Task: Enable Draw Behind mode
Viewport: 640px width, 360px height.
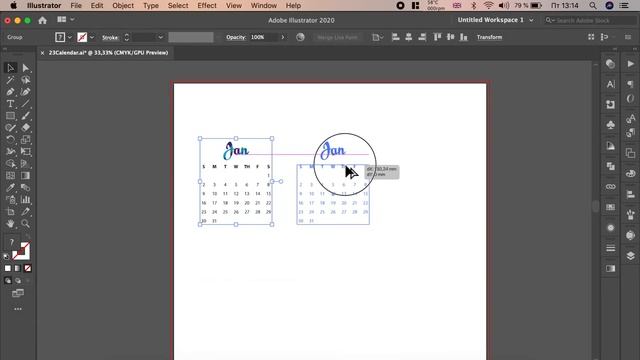Action: (x=18, y=280)
